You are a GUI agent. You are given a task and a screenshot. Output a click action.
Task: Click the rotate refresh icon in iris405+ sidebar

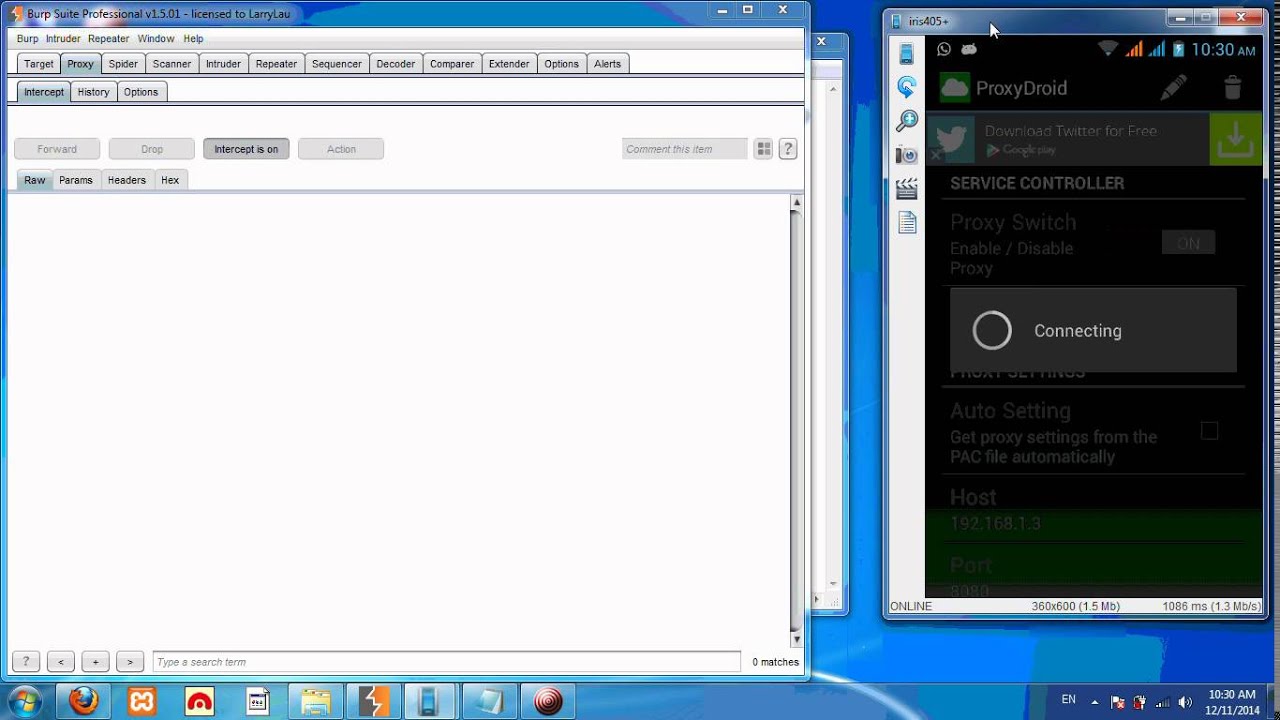tap(907, 87)
